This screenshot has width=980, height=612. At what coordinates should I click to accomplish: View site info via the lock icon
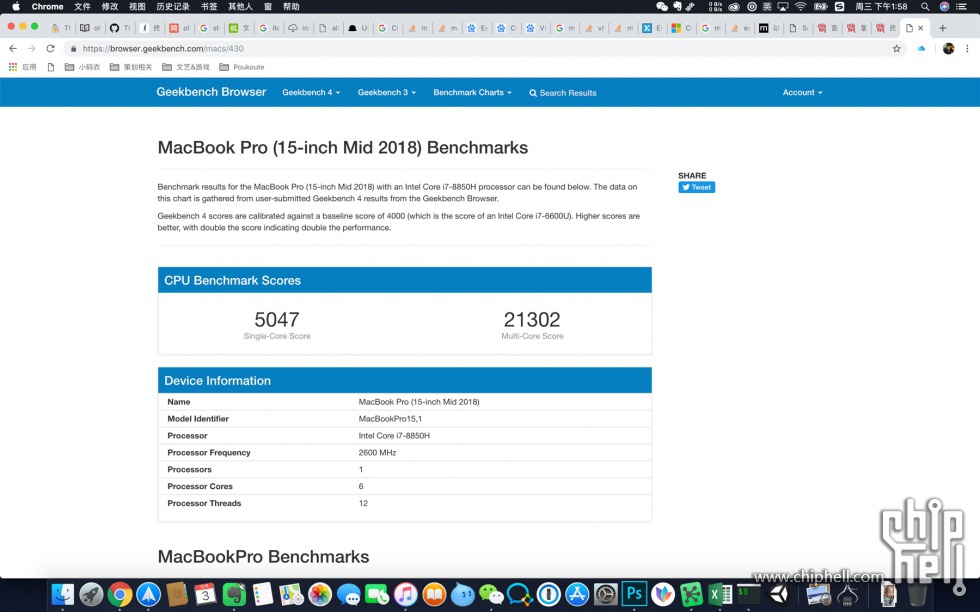tap(74, 48)
